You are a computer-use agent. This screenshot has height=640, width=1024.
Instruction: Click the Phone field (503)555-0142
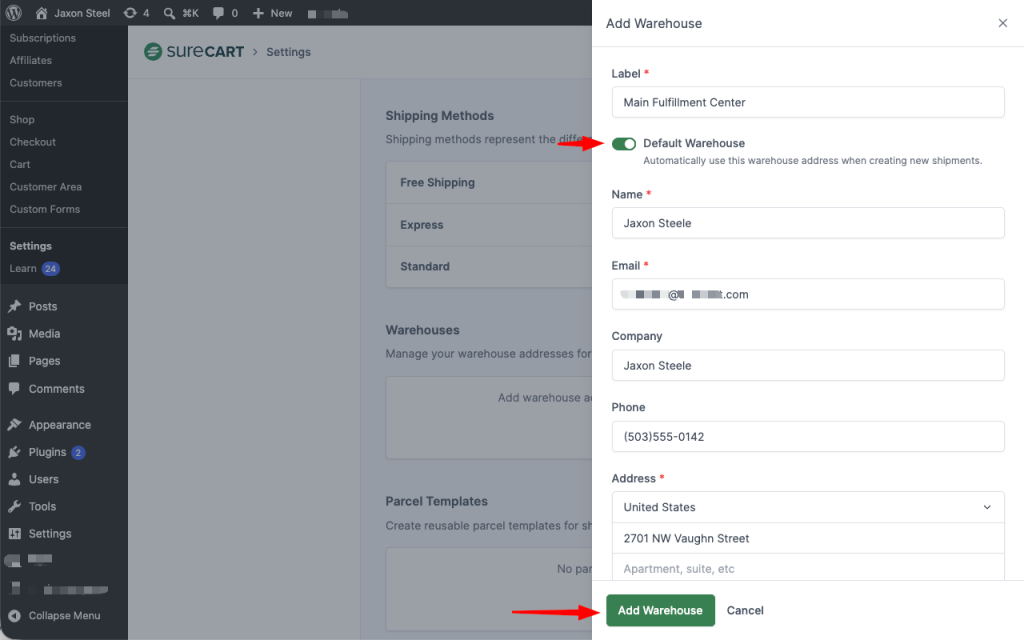[808, 437]
